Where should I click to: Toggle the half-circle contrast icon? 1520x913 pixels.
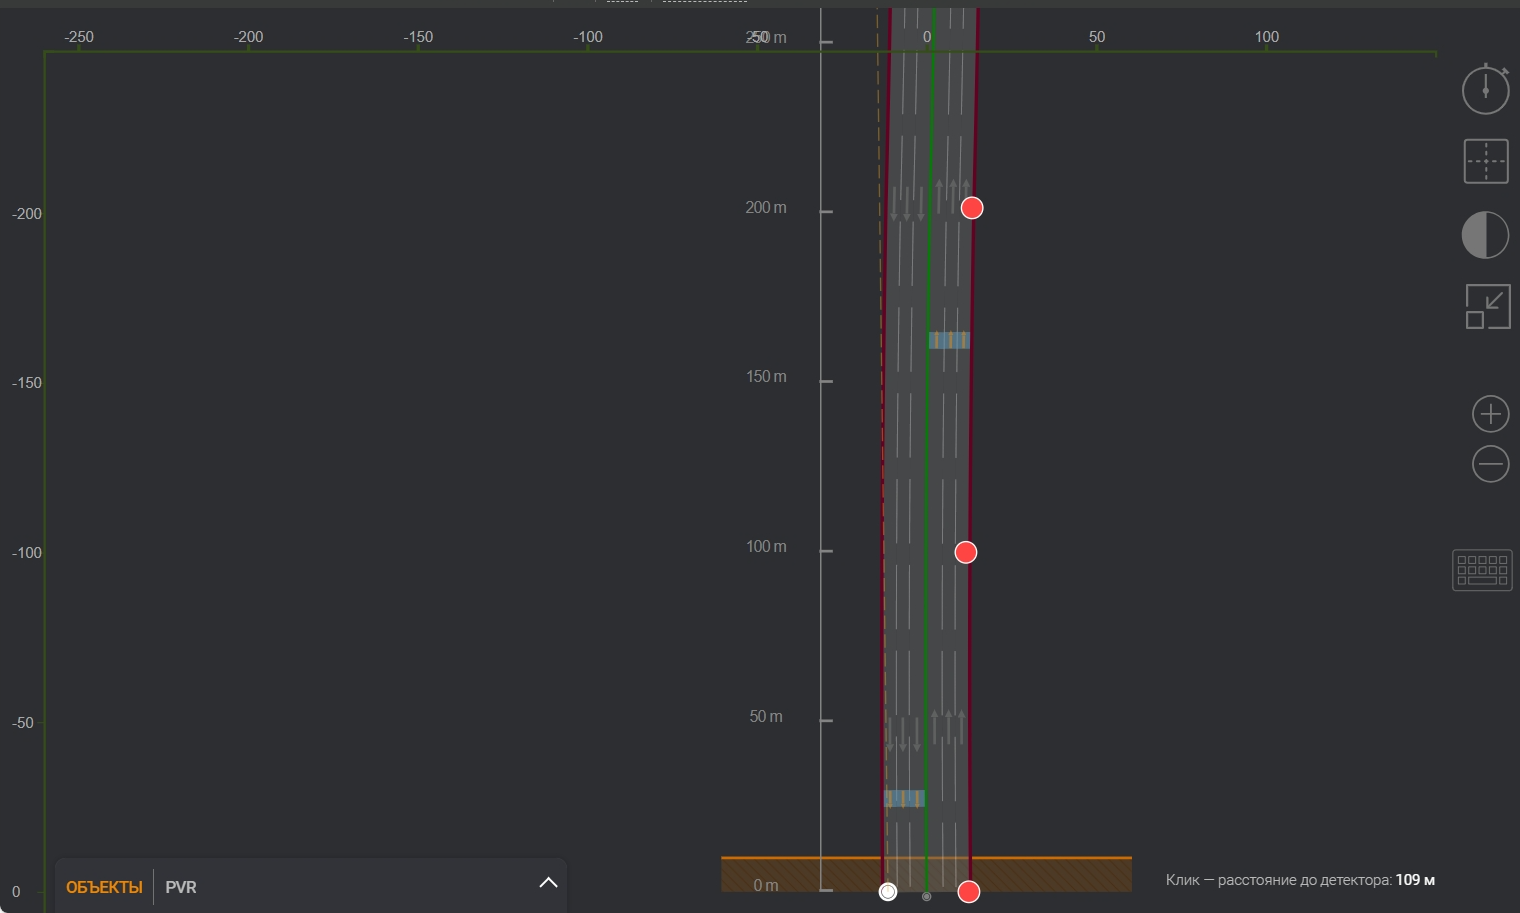(x=1485, y=235)
